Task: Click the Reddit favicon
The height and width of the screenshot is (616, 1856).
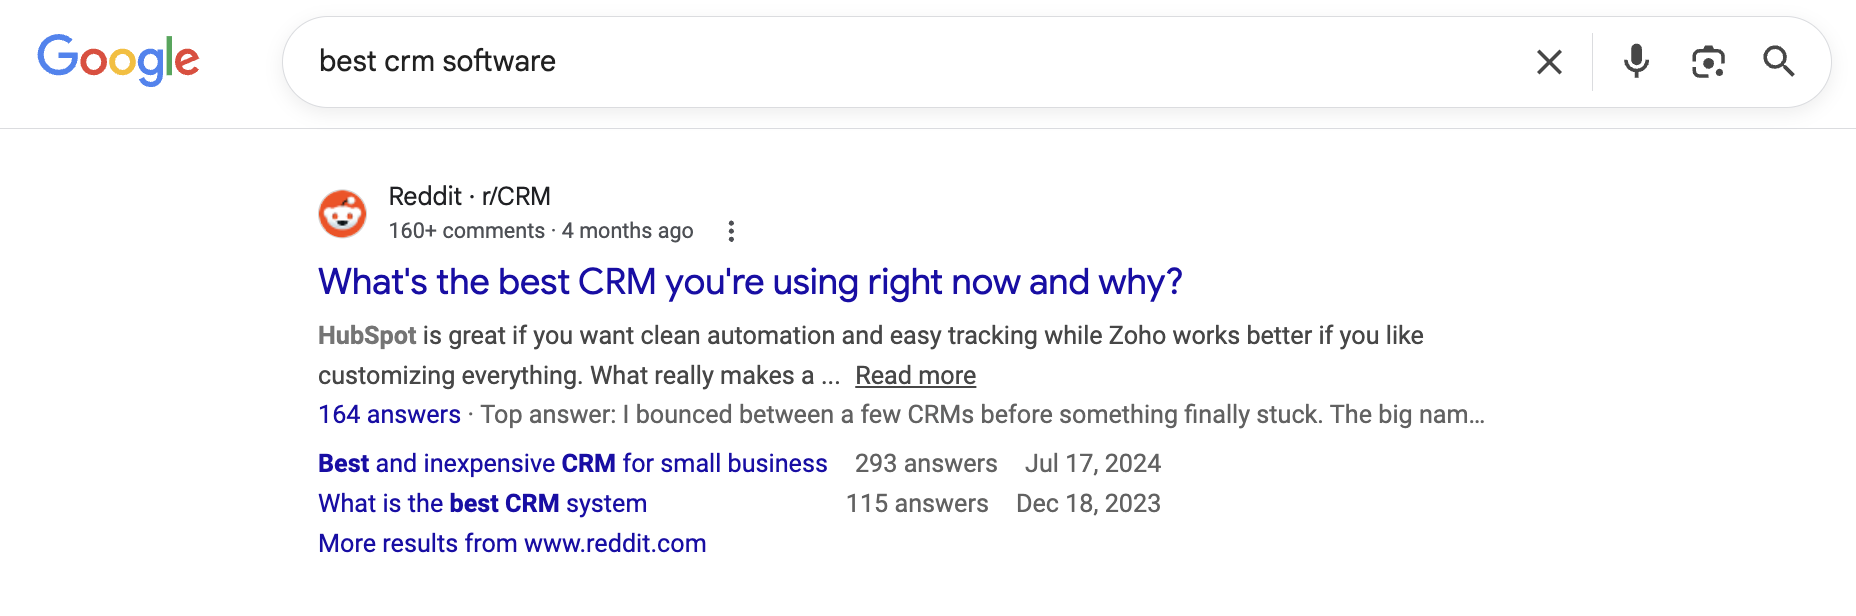Action: pos(342,213)
